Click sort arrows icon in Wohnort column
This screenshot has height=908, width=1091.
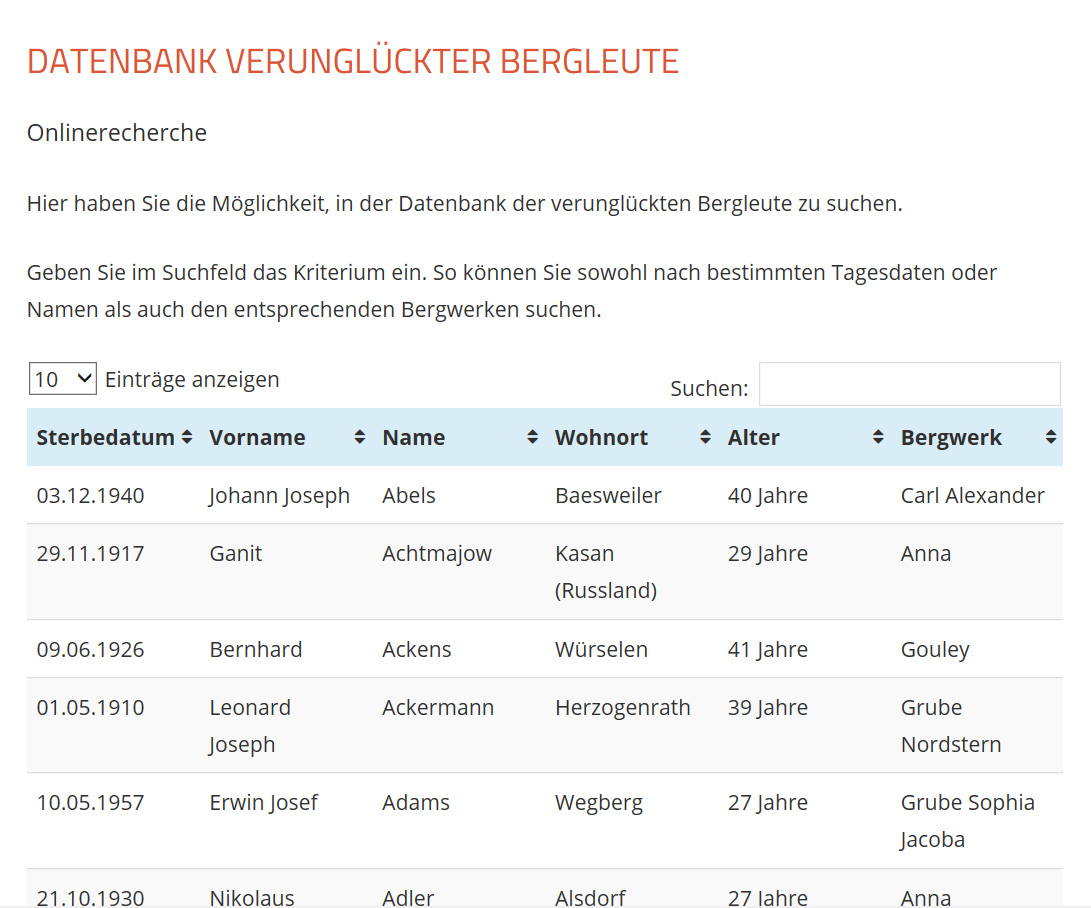[705, 437]
